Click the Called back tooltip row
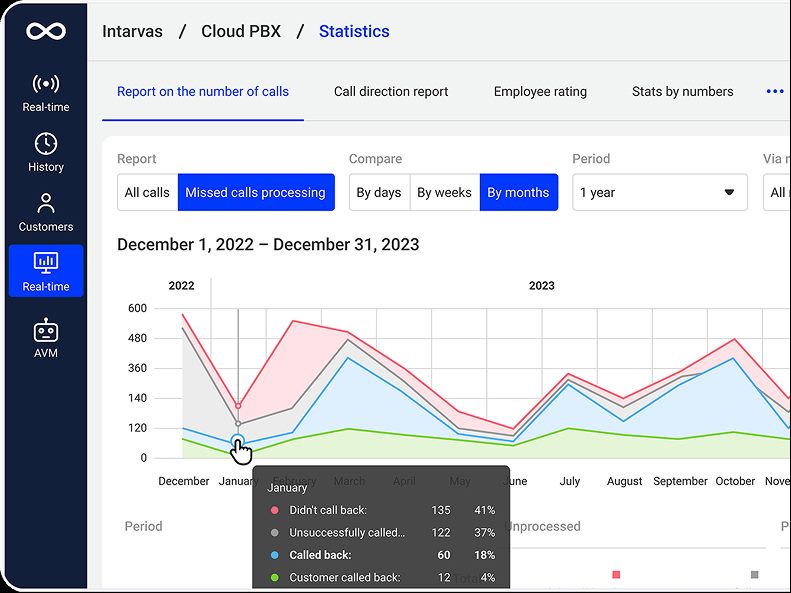 click(x=381, y=555)
